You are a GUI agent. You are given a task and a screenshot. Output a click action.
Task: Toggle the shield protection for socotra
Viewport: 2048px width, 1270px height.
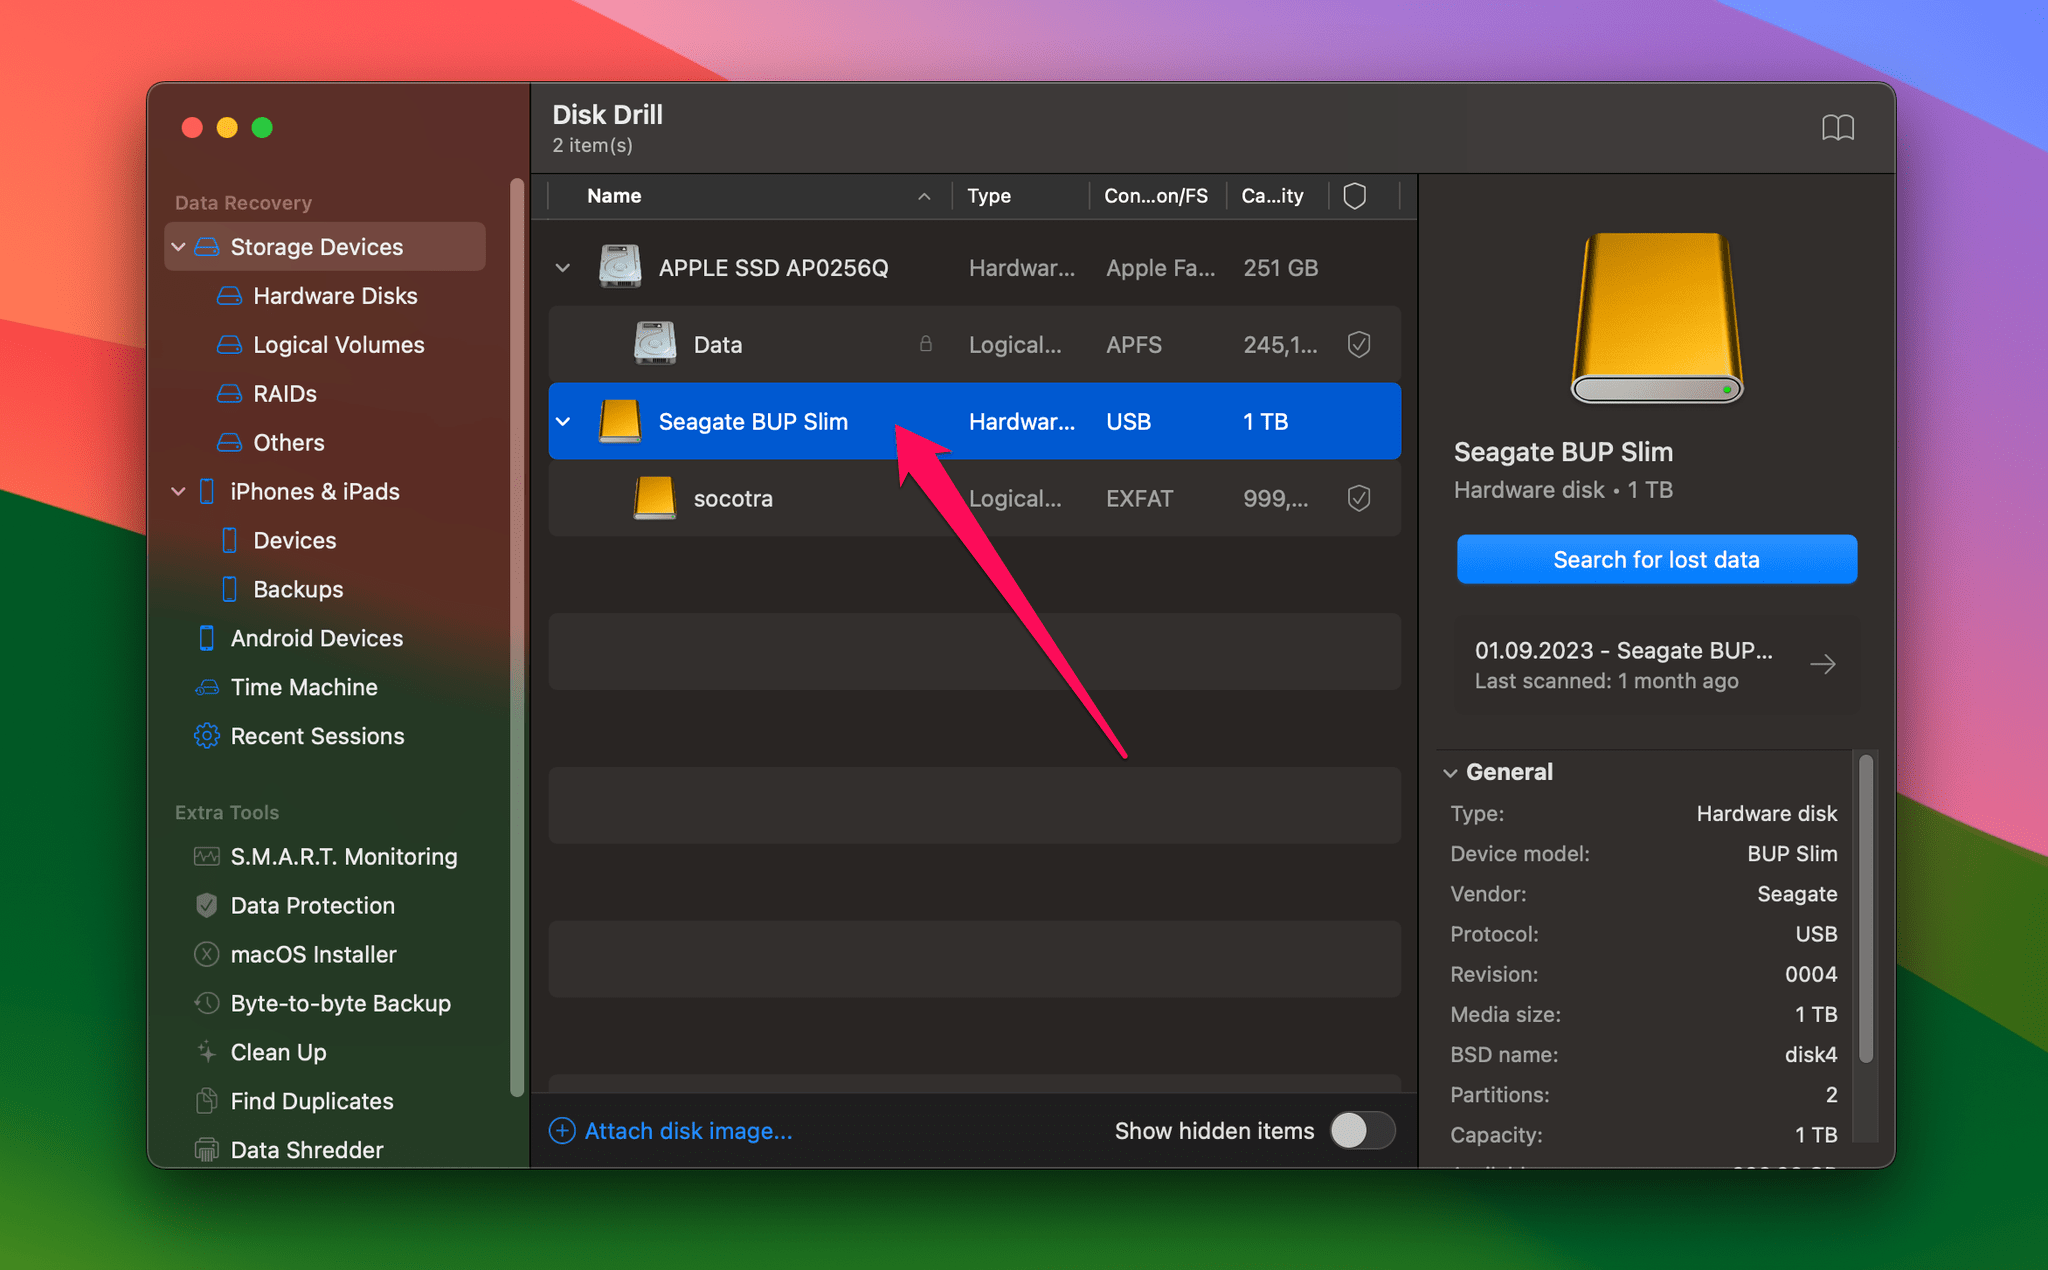[x=1359, y=499]
